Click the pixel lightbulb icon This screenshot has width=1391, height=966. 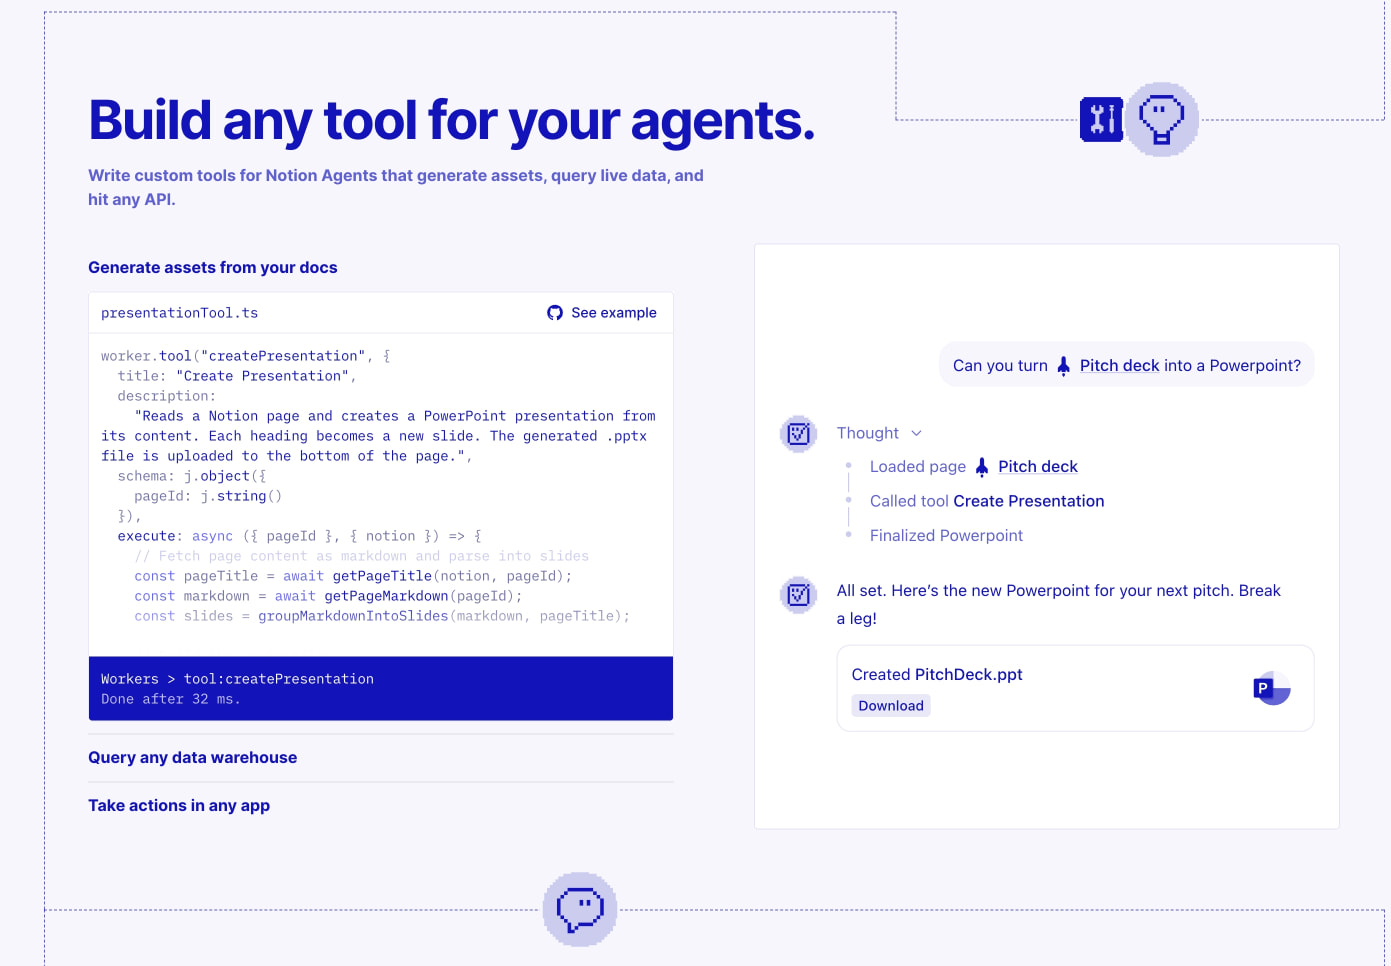1162,119
